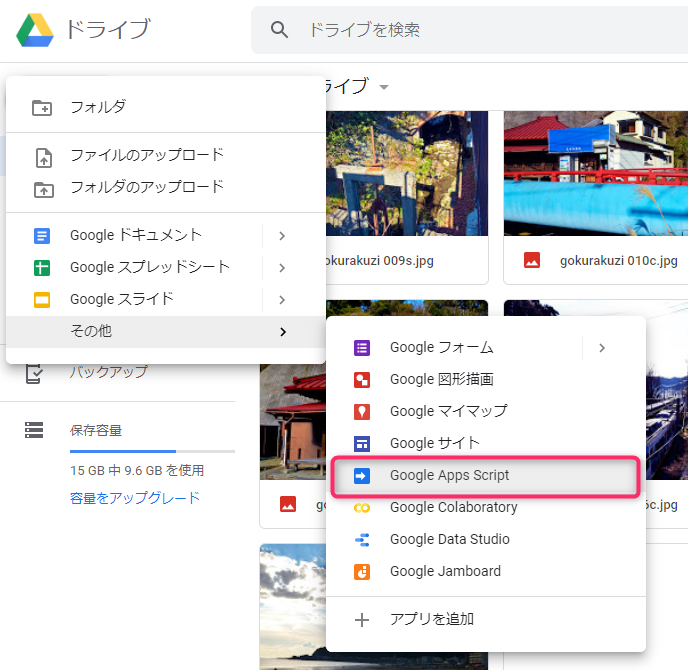688x670 pixels.
Task: Click the storage list icon
Action: (34, 430)
